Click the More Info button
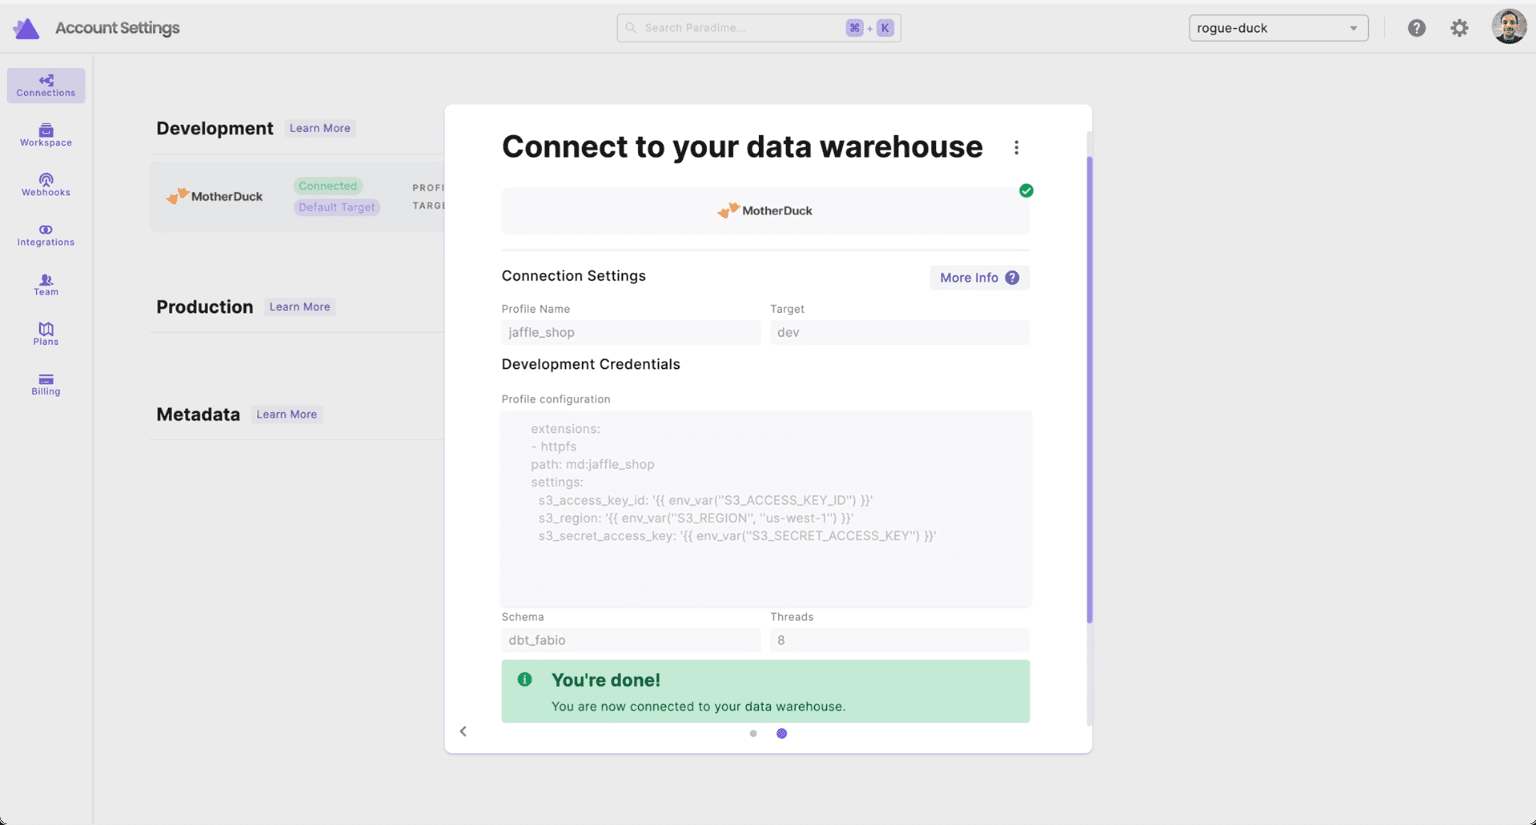Screen dimensions: 1536x825 979,278
